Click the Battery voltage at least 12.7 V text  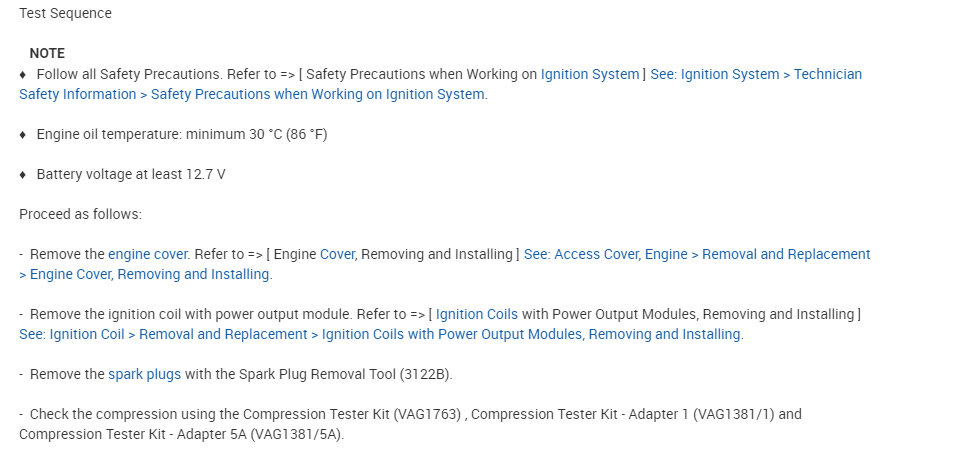pos(130,174)
